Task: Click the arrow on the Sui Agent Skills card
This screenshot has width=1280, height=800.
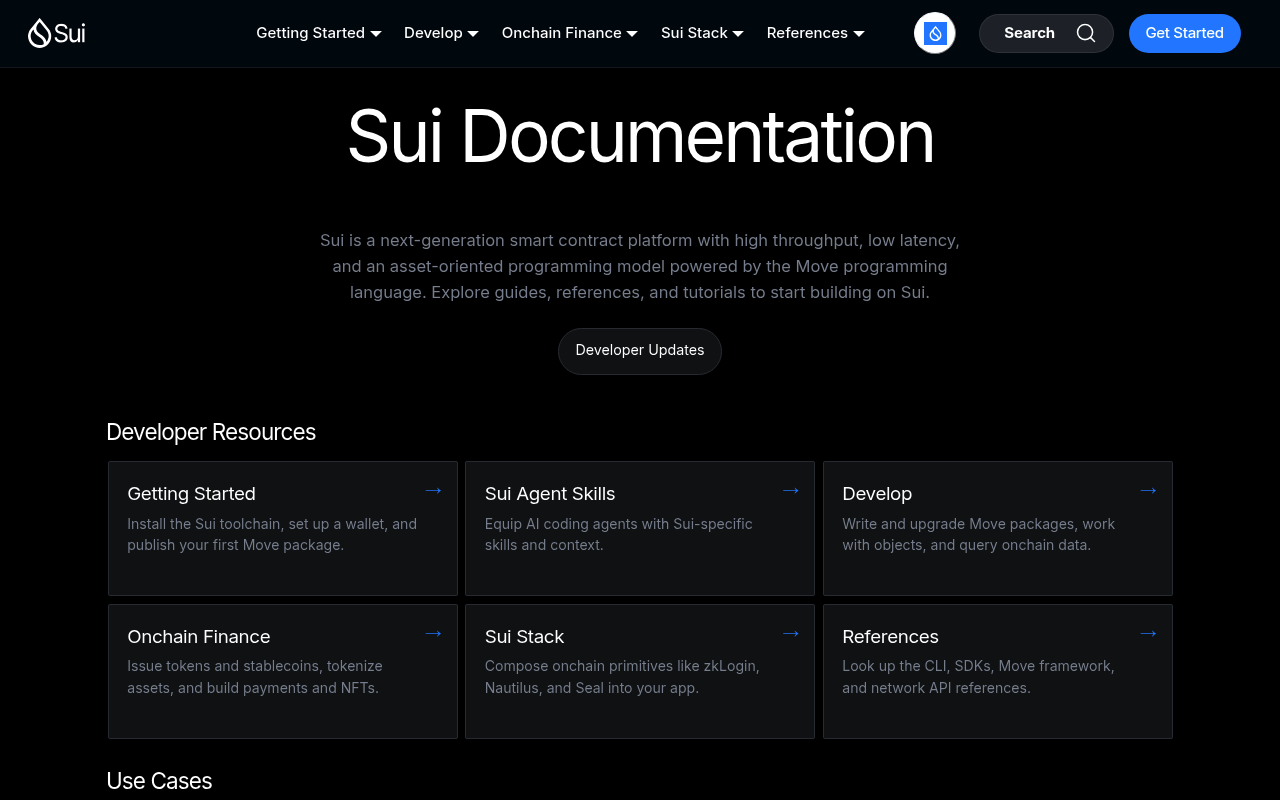Action: pos(791,490)
